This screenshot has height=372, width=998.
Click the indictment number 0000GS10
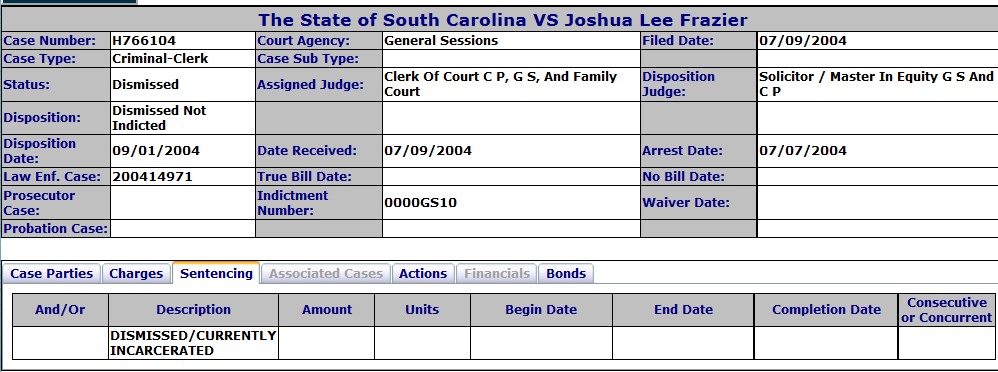[x=420, y=203]
